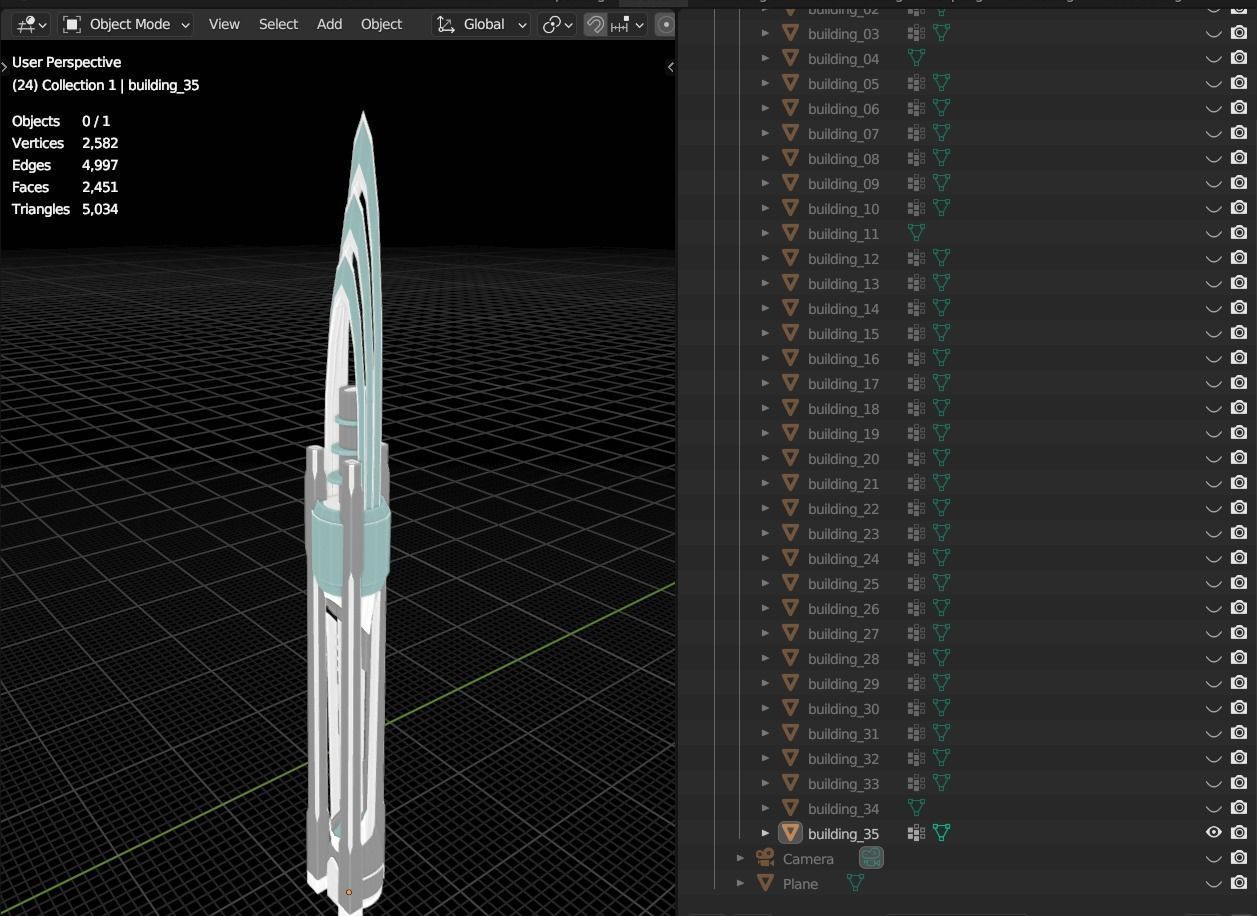Expand the viewport sidebar arrow
This screenshot has width=1257, height=916.
click(x=670, y=67)
